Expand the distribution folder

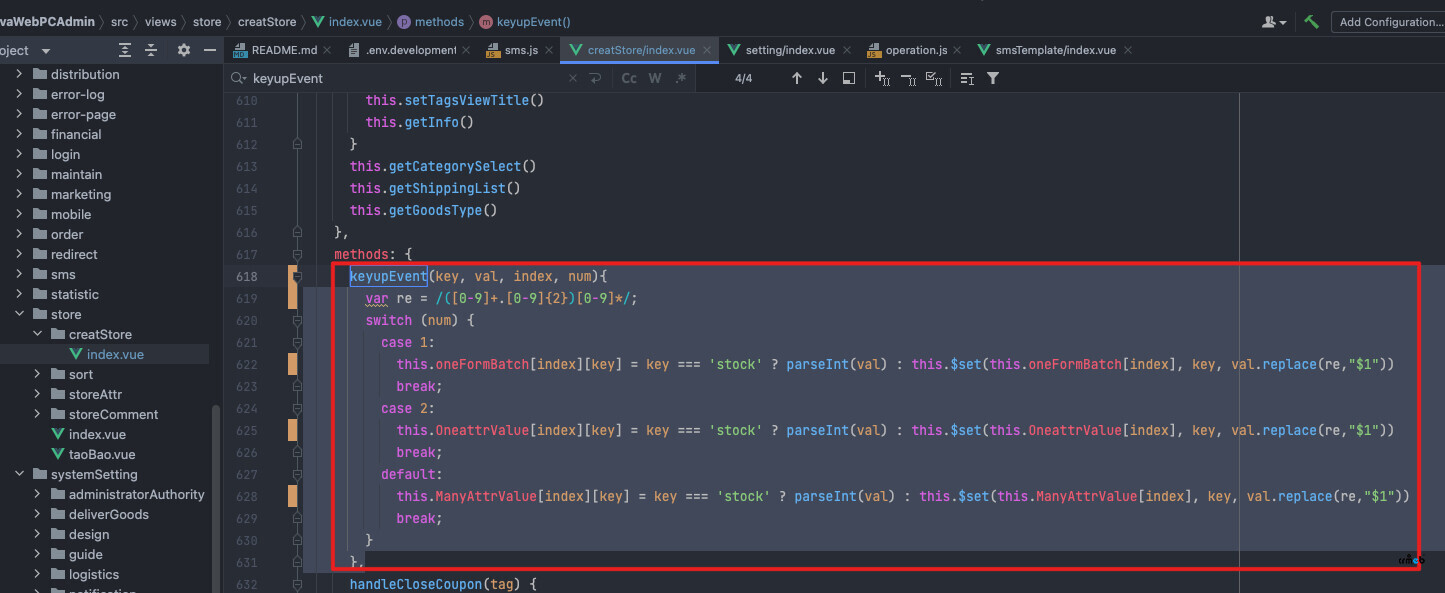(x=19, y=74)
